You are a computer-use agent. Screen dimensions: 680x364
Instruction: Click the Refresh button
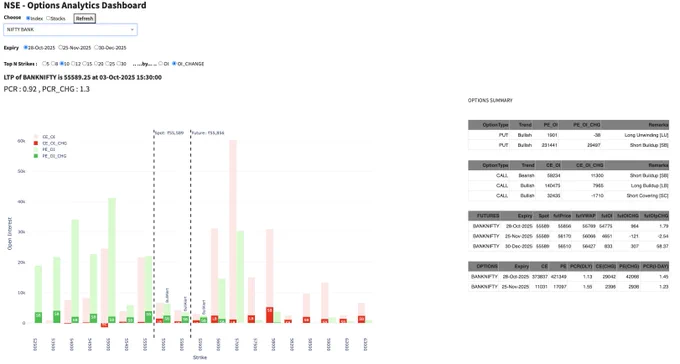tap(85, 18)
